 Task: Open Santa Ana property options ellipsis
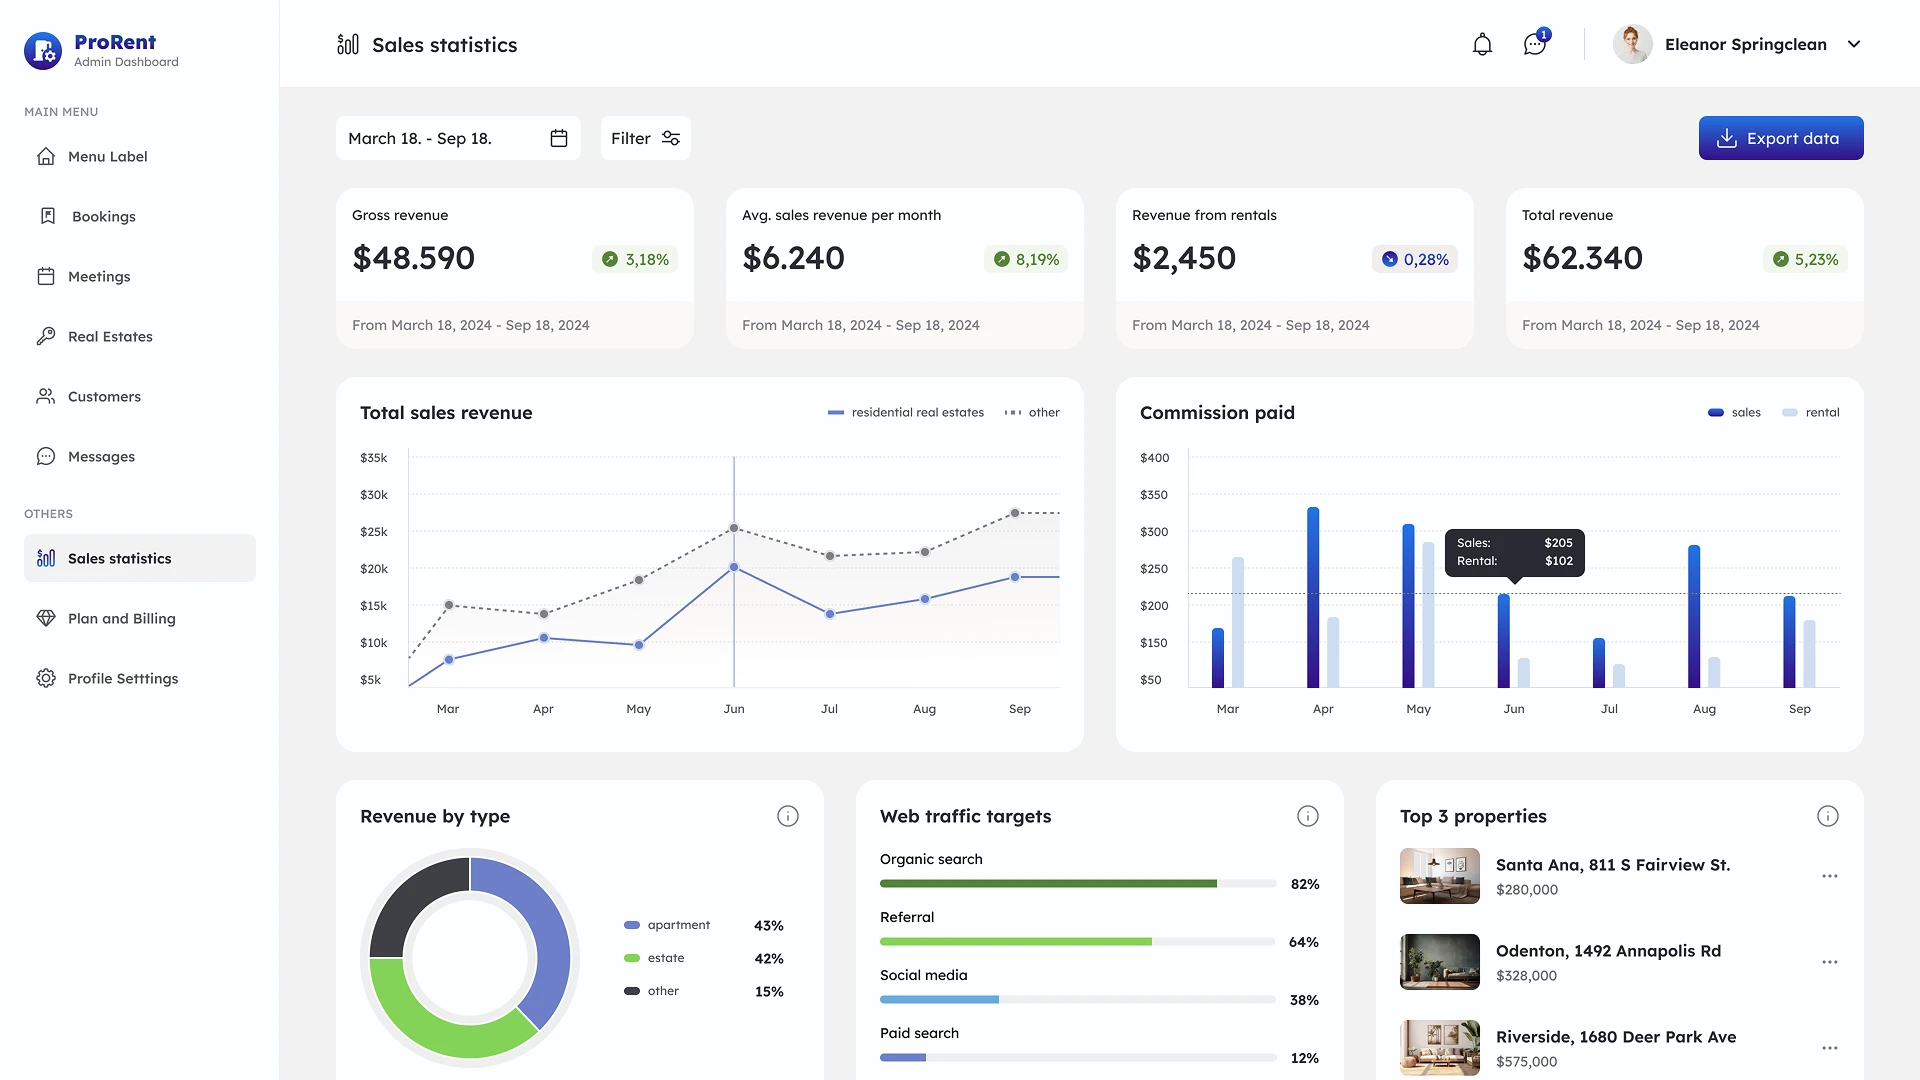(x=1830, y=876)
